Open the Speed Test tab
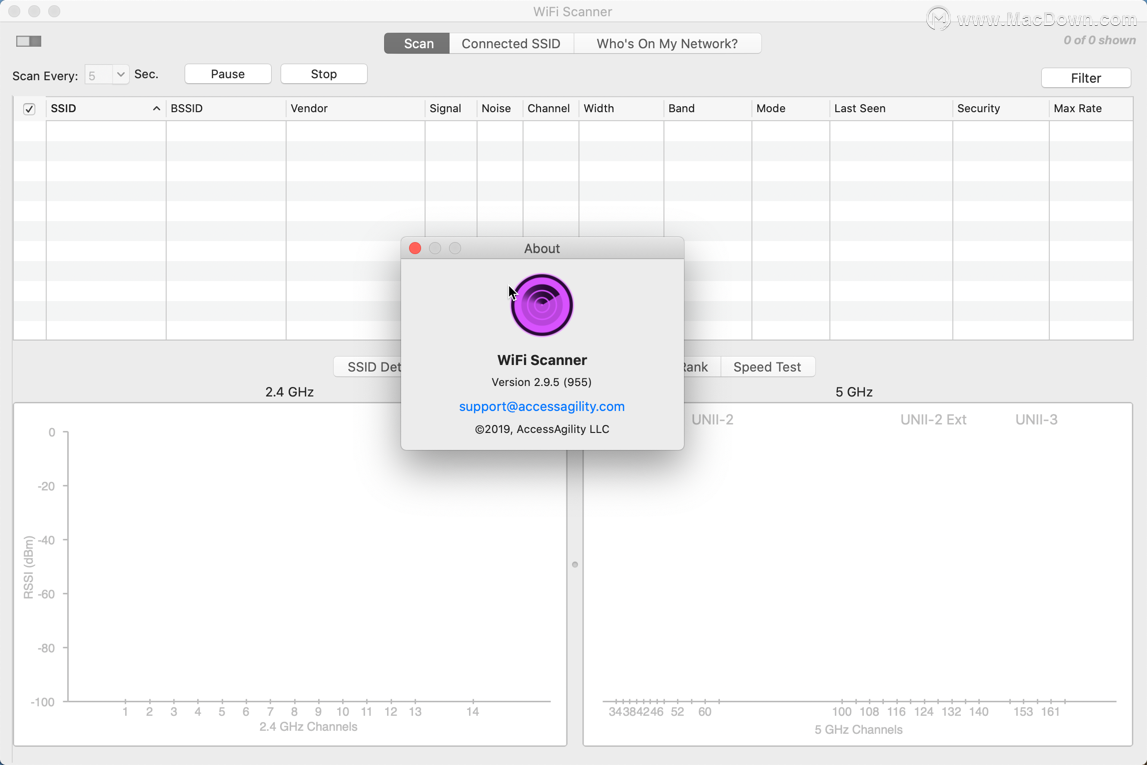 click(767, 367)
